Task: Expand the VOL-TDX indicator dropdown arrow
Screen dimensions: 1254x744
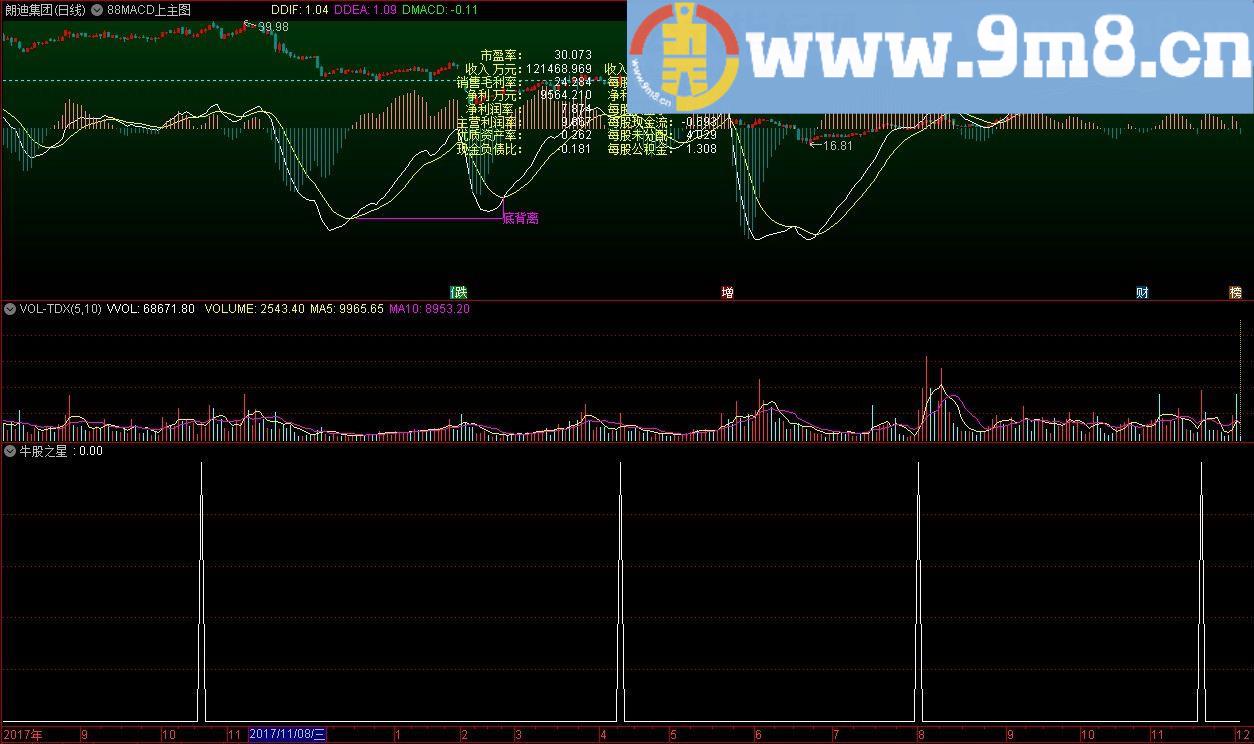Action: point(10,309)
